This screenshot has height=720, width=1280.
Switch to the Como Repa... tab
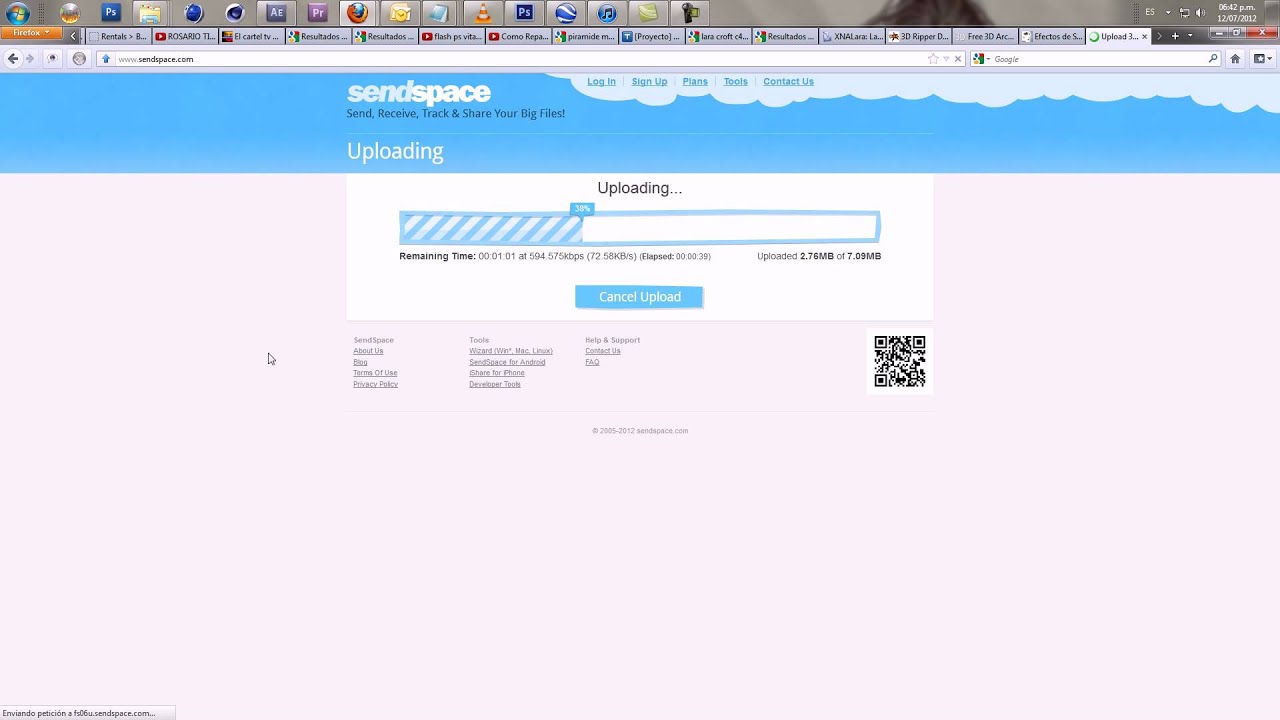pos(519,36)
